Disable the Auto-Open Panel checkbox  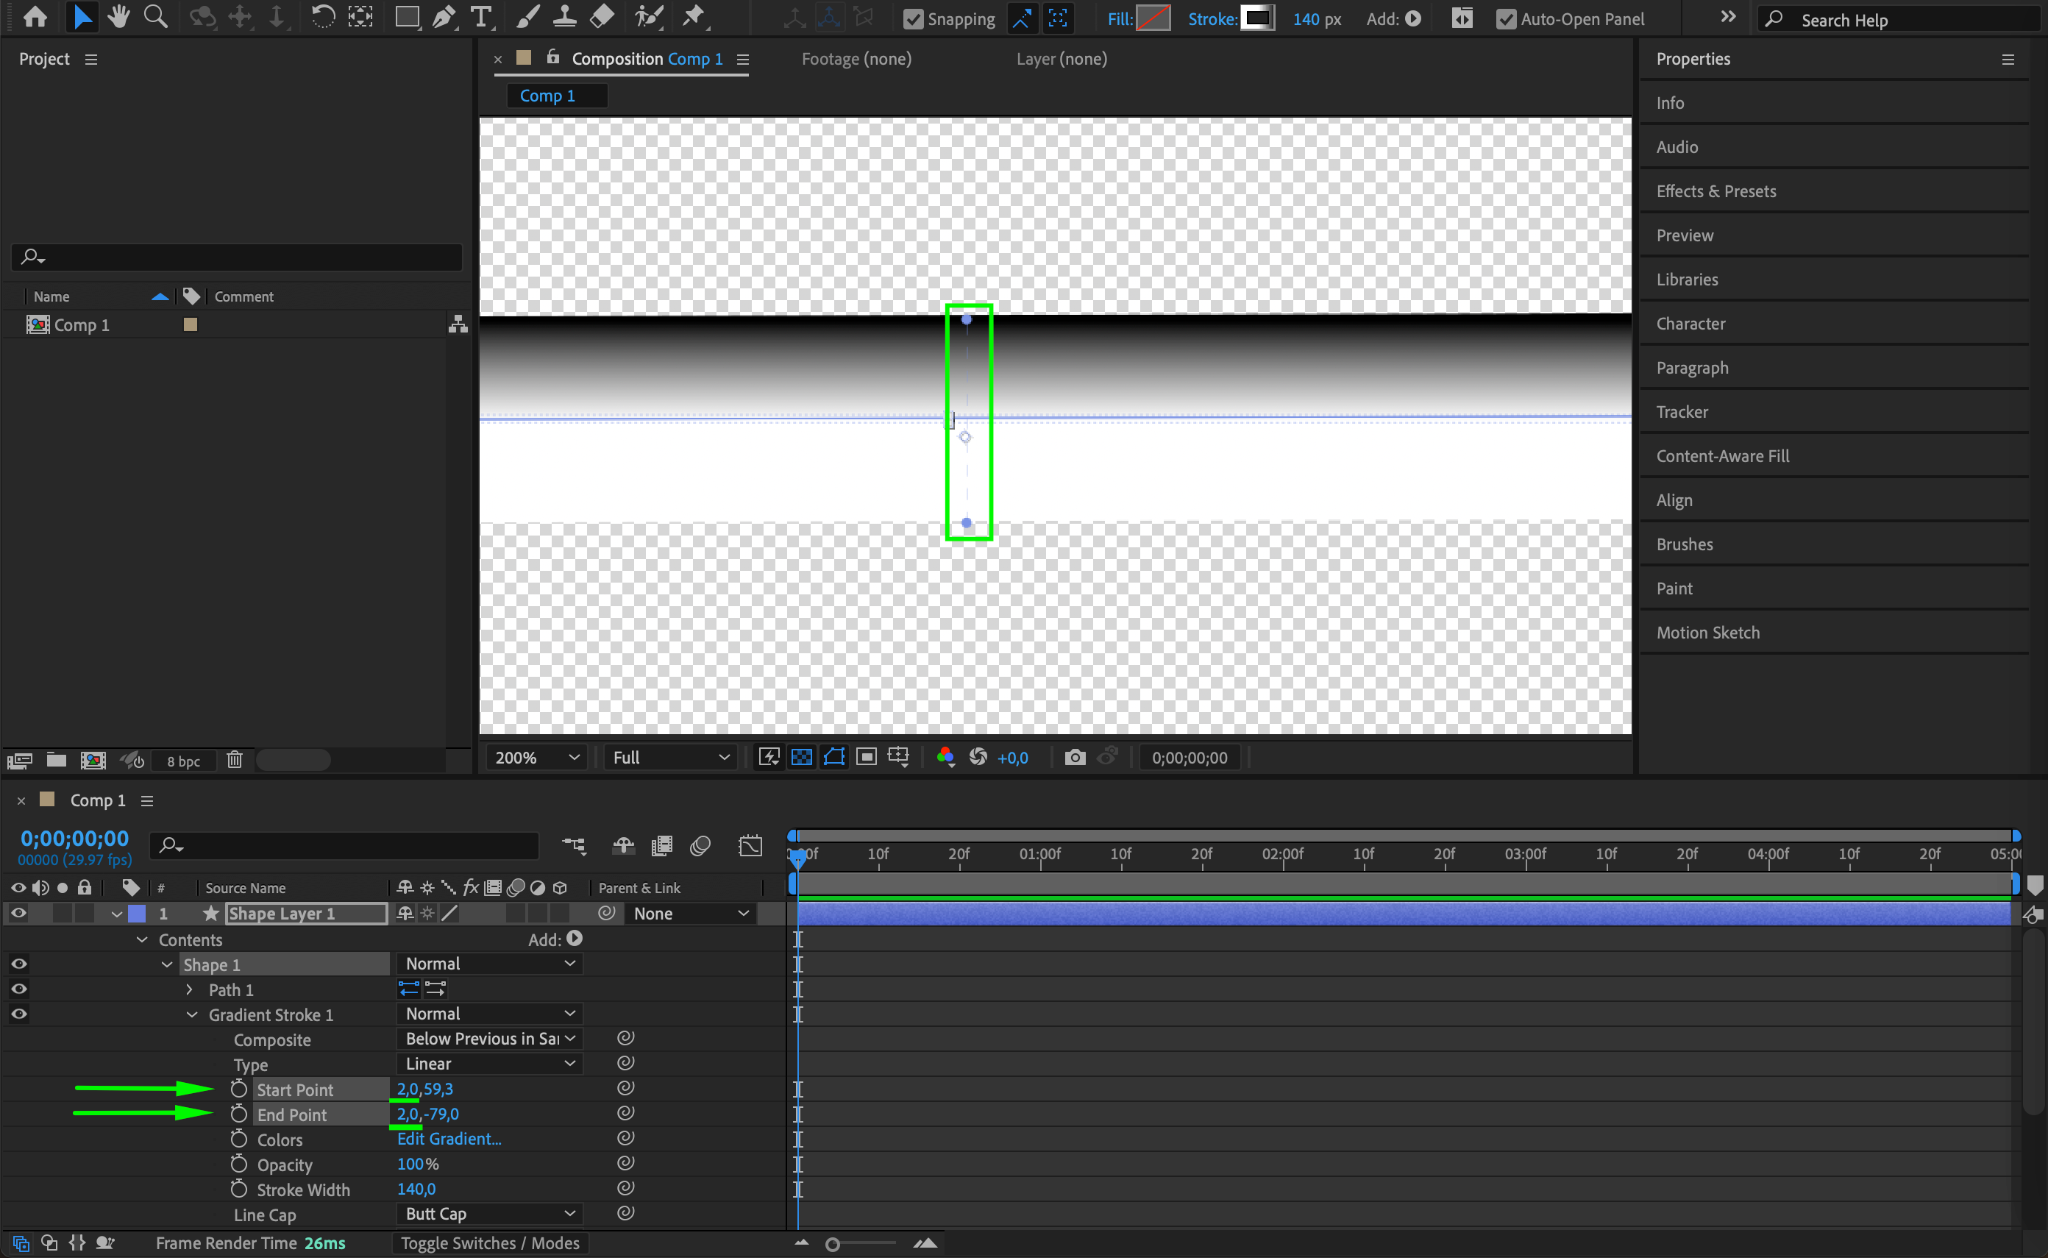(x=1506, y=19)
